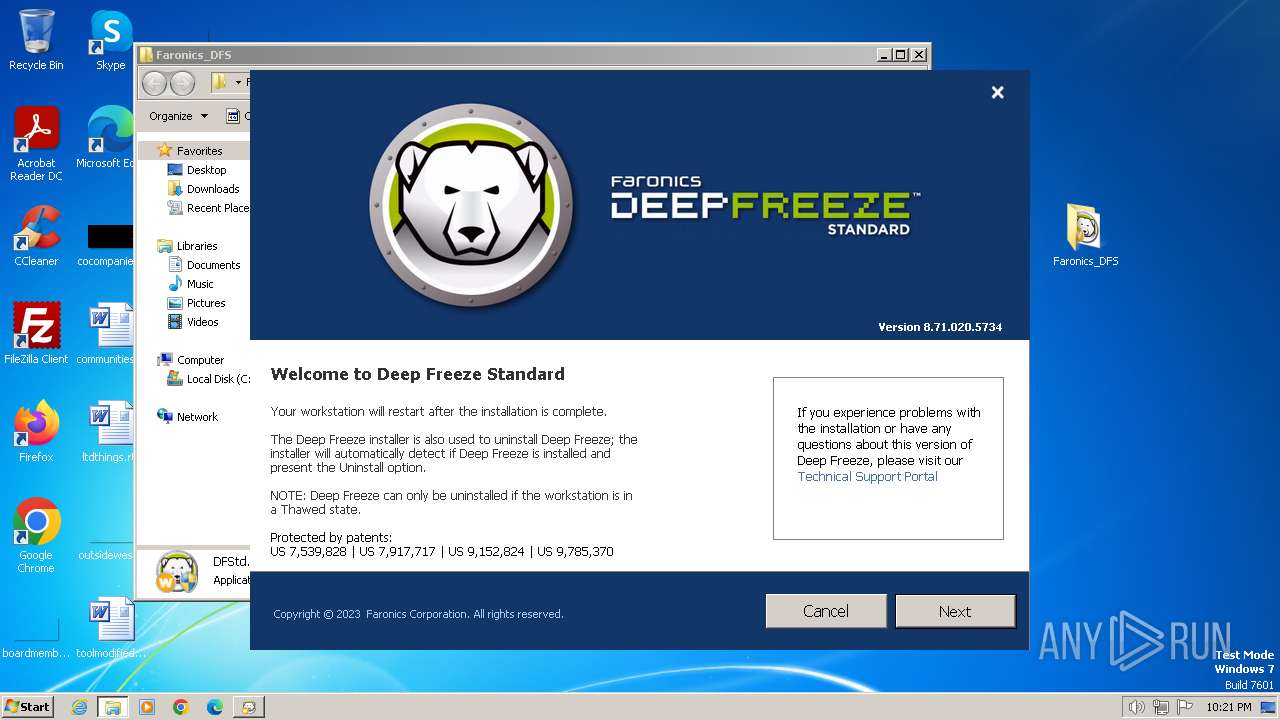Screen dimensions: 1280x720
Task: Open the Pictures library
Action: [x=206, y=303]
